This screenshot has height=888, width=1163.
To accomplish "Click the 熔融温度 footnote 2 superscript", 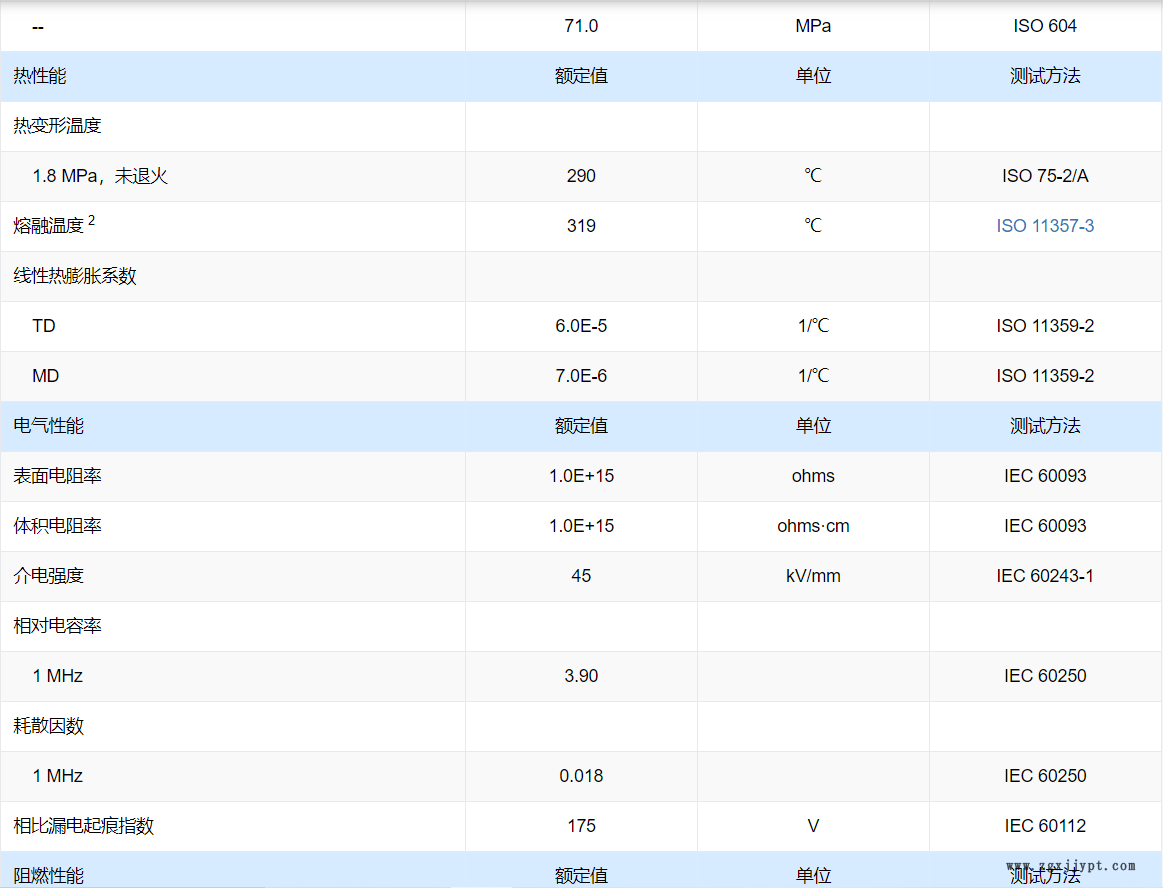I will [92, 220].
